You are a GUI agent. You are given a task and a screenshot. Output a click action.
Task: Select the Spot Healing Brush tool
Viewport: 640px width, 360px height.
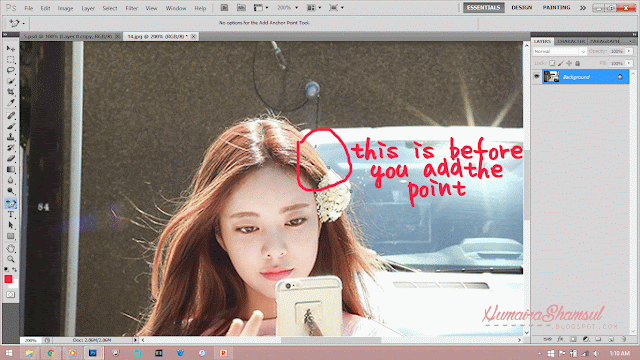tap(11, 116)
